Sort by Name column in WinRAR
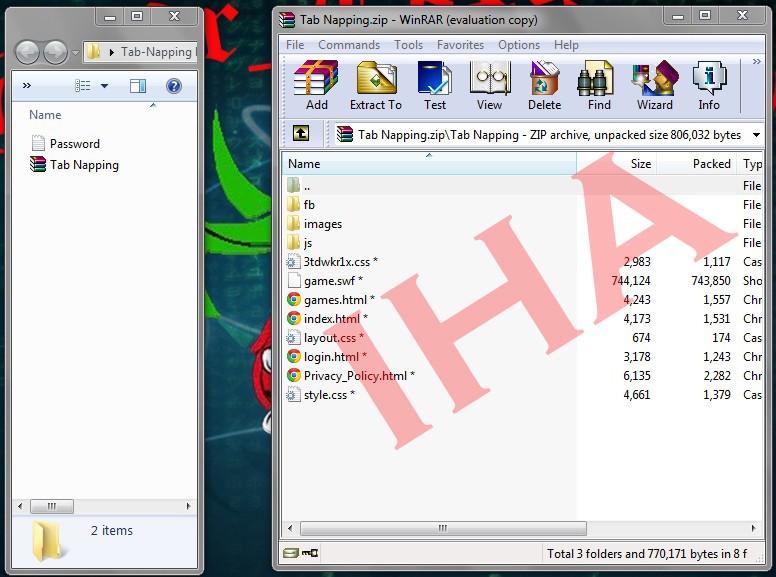 point(429,164)
